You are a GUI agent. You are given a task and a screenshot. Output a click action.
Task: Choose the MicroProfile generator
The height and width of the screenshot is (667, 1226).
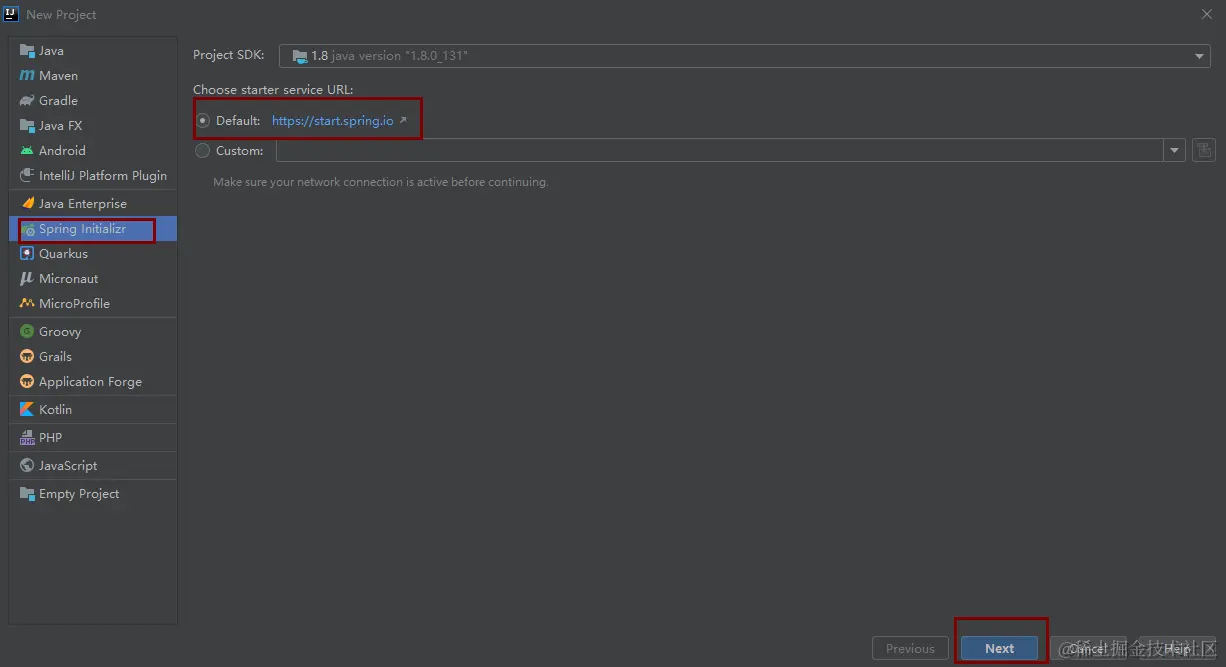point(93,303)
